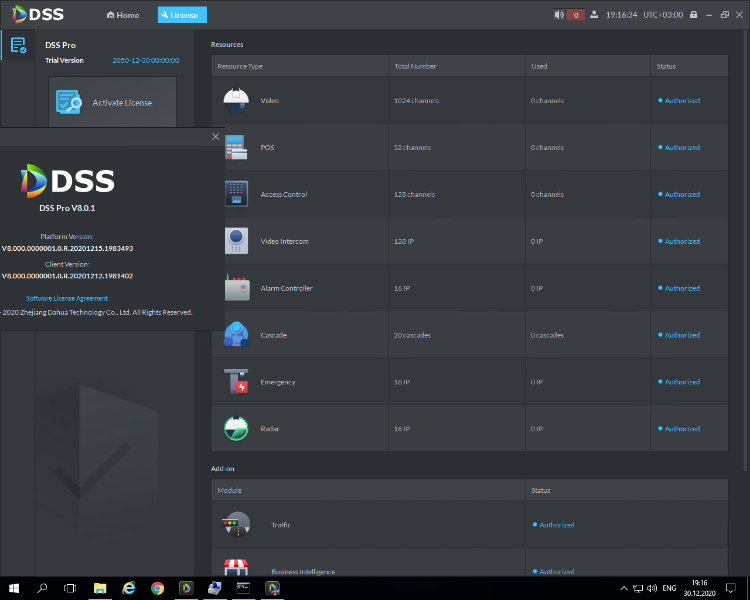Viewport: 750px width, 600px height.
Task: Click the Alarm Controller icon
Action: (x=237, y=288)
